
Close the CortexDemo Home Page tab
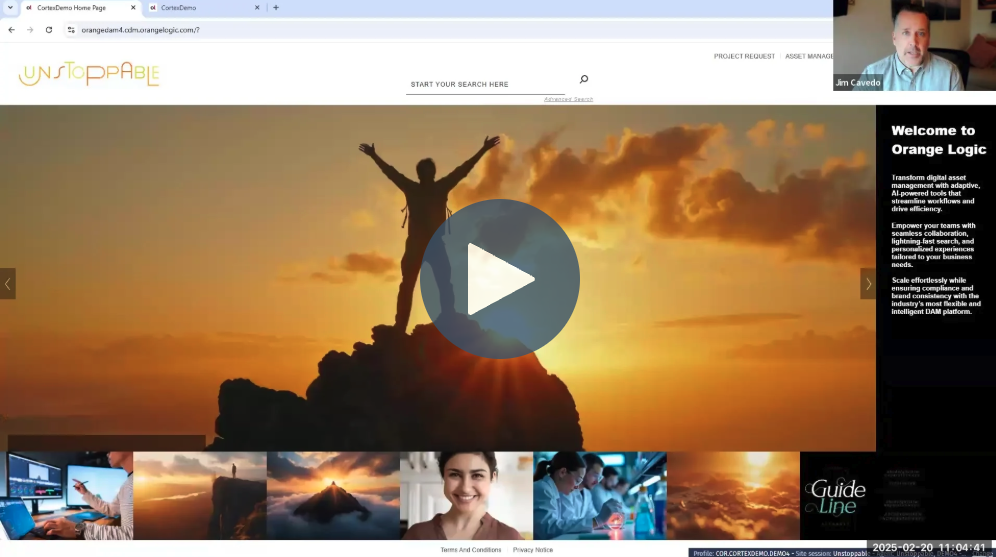click(133, 8)
